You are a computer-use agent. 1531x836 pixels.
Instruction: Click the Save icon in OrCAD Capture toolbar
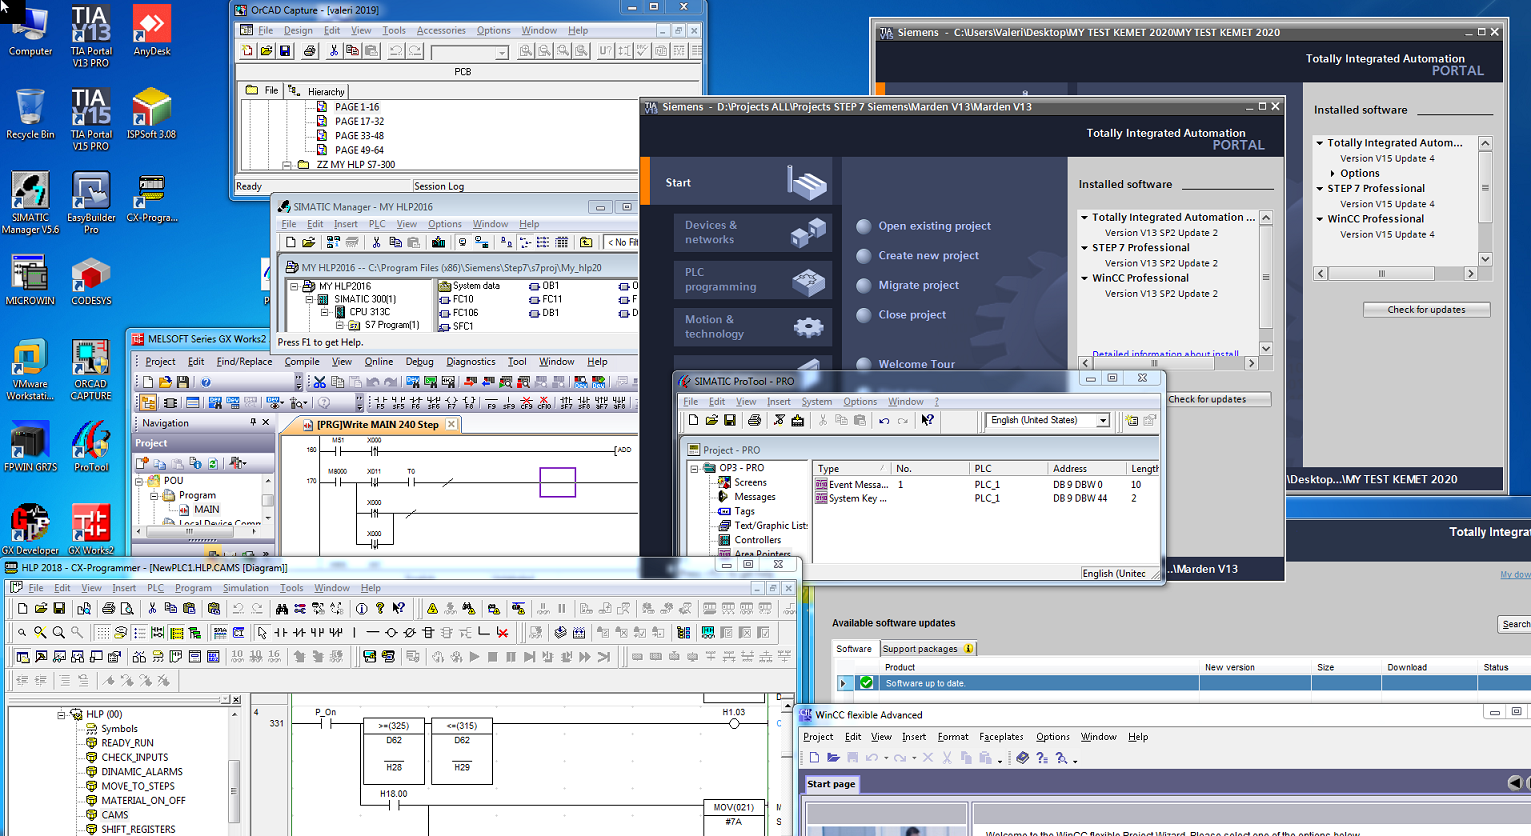[285, 51]
